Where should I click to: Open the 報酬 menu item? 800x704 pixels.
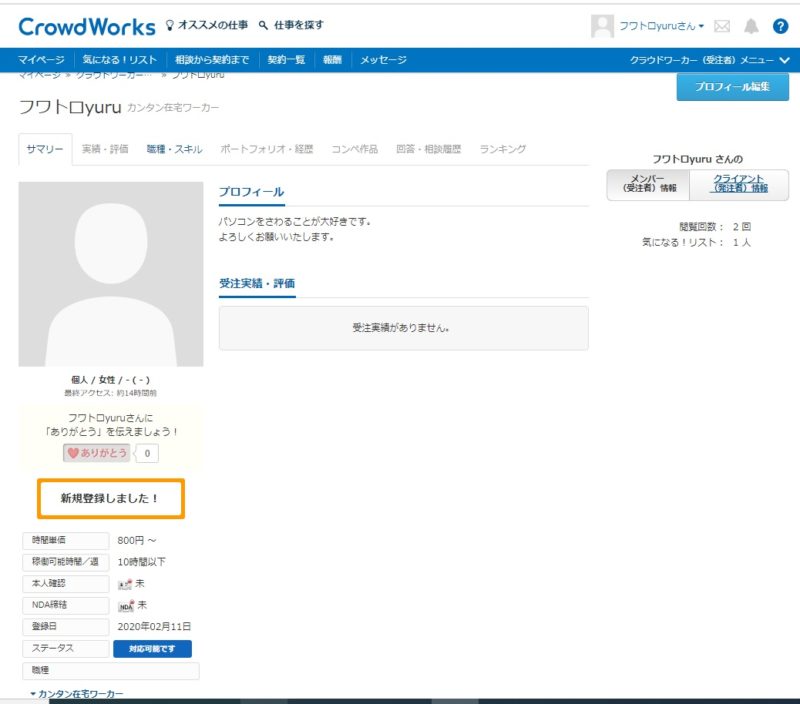tap(333, 59)
